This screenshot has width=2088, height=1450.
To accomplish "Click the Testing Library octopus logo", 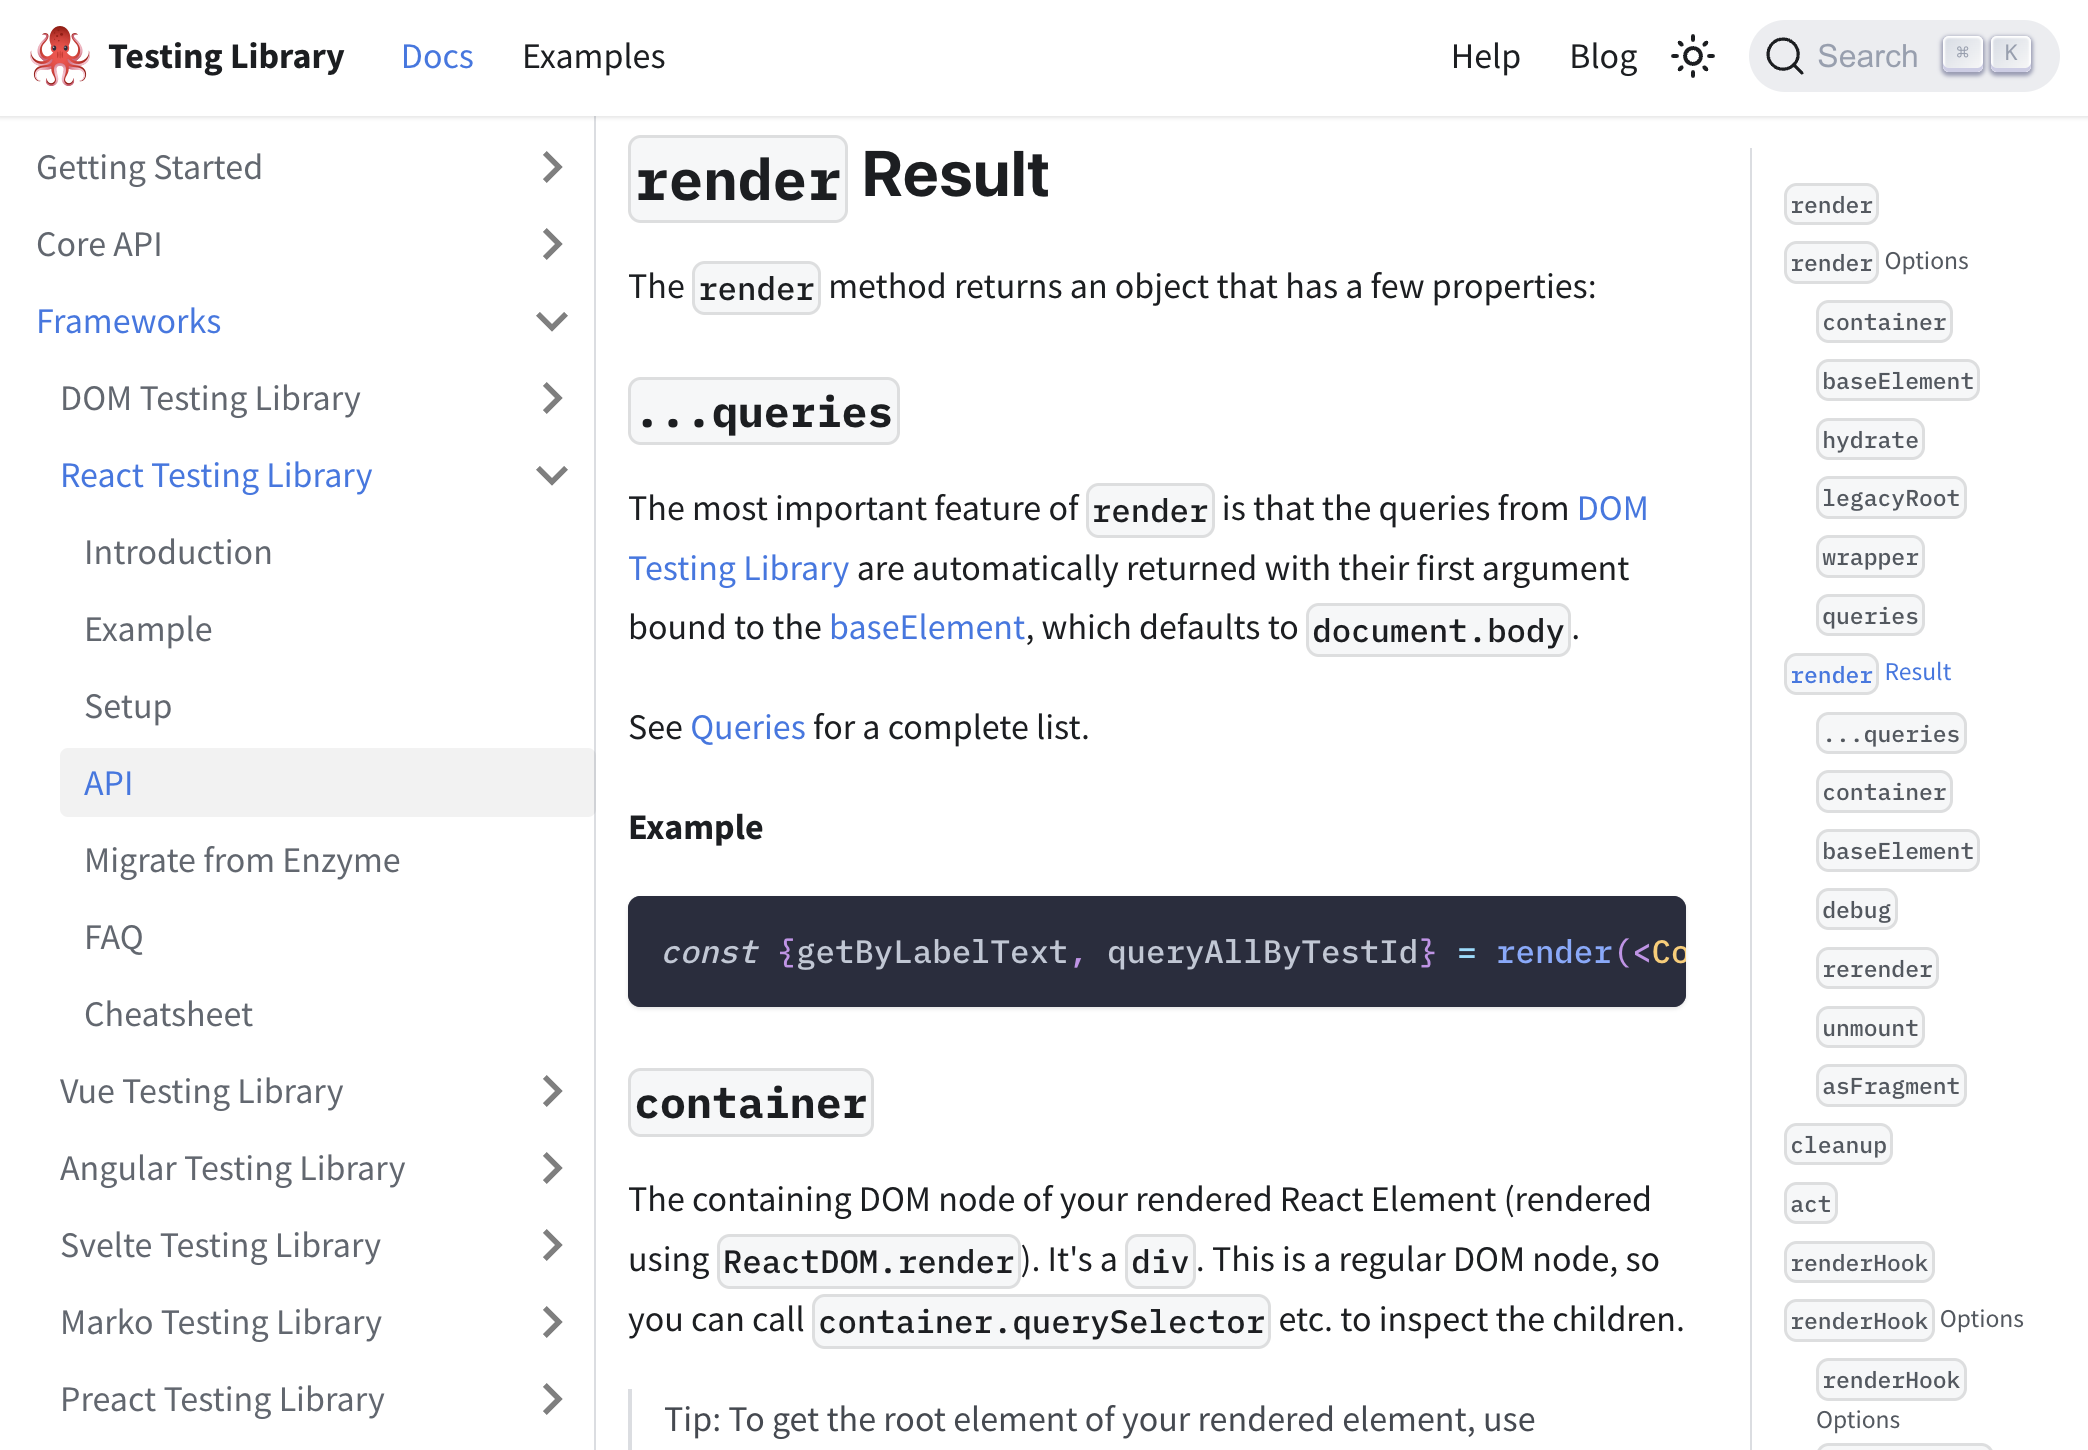I will 60,56.
